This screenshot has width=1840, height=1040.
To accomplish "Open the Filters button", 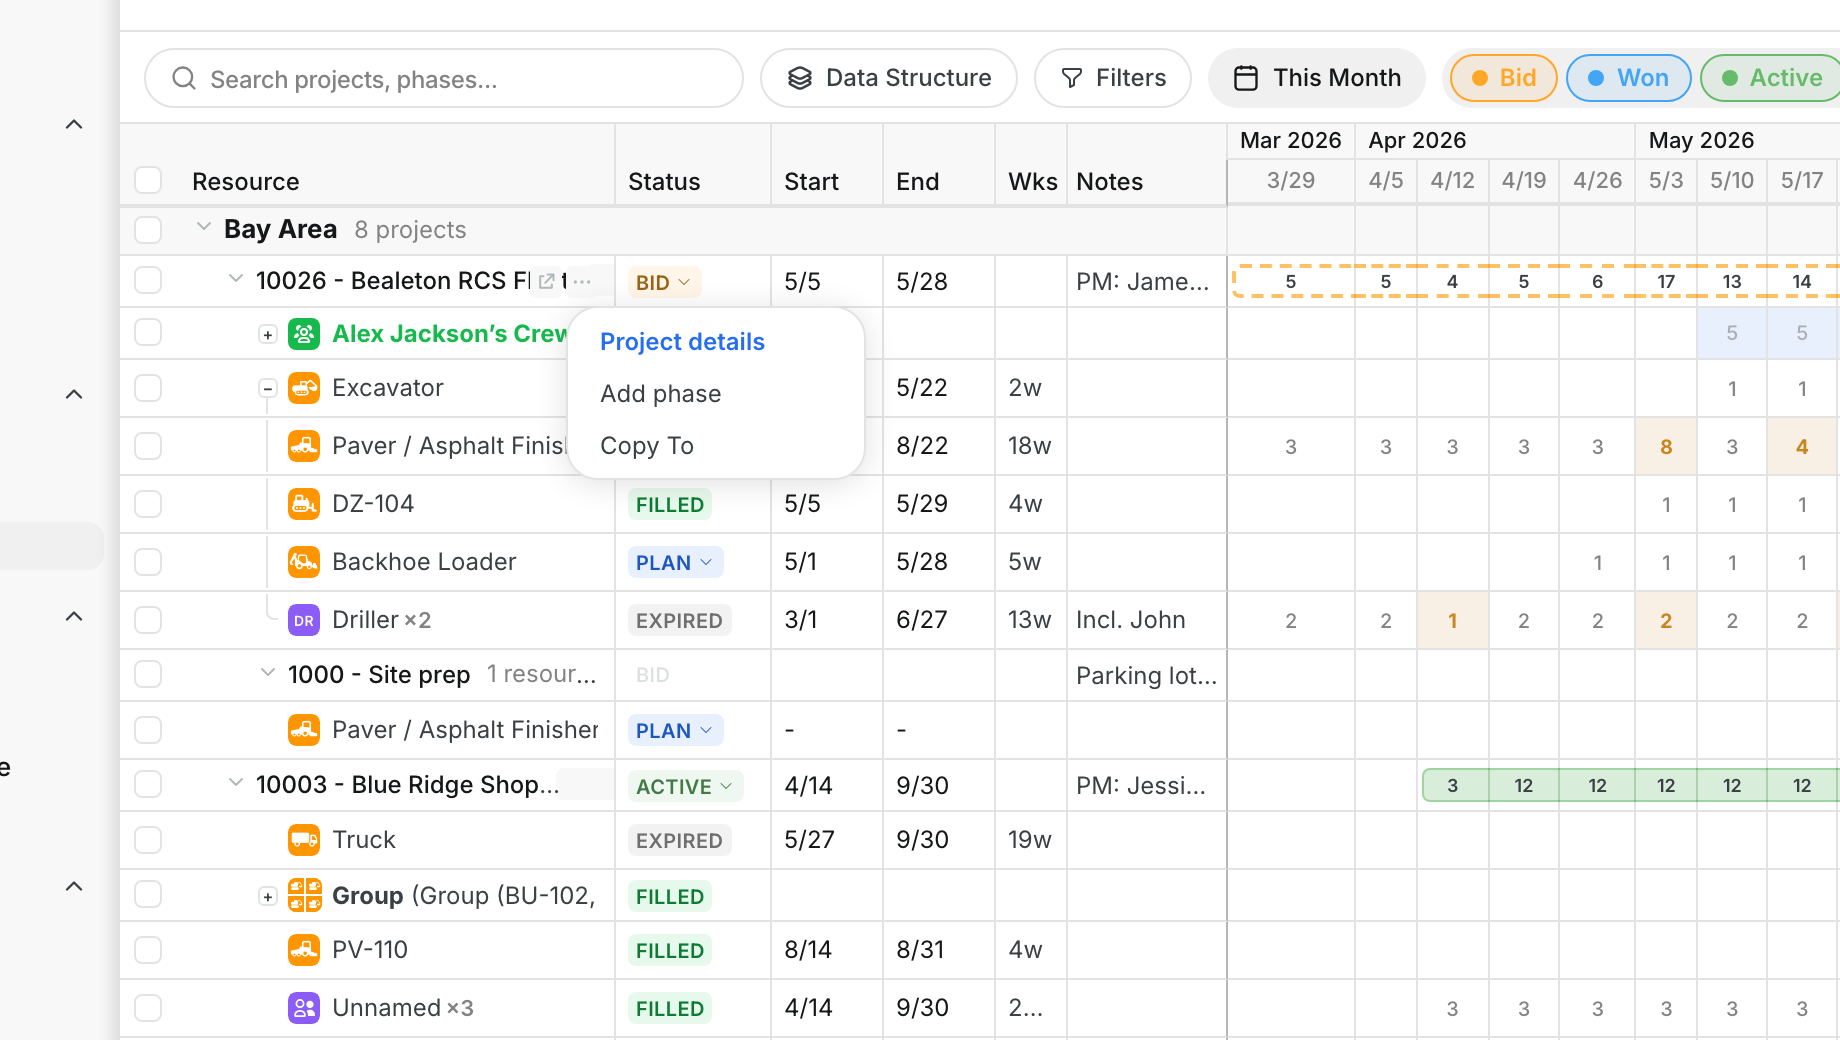I will click(x=1113, y=78).
